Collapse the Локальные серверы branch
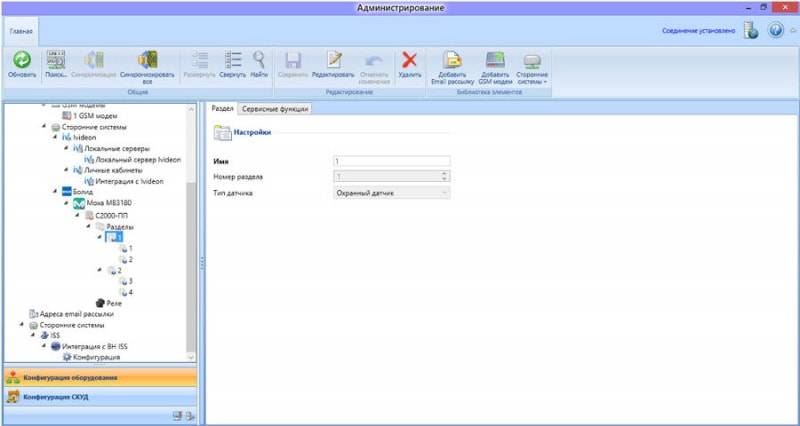Viewport: 800px width, 426px height. click(67, 148)
